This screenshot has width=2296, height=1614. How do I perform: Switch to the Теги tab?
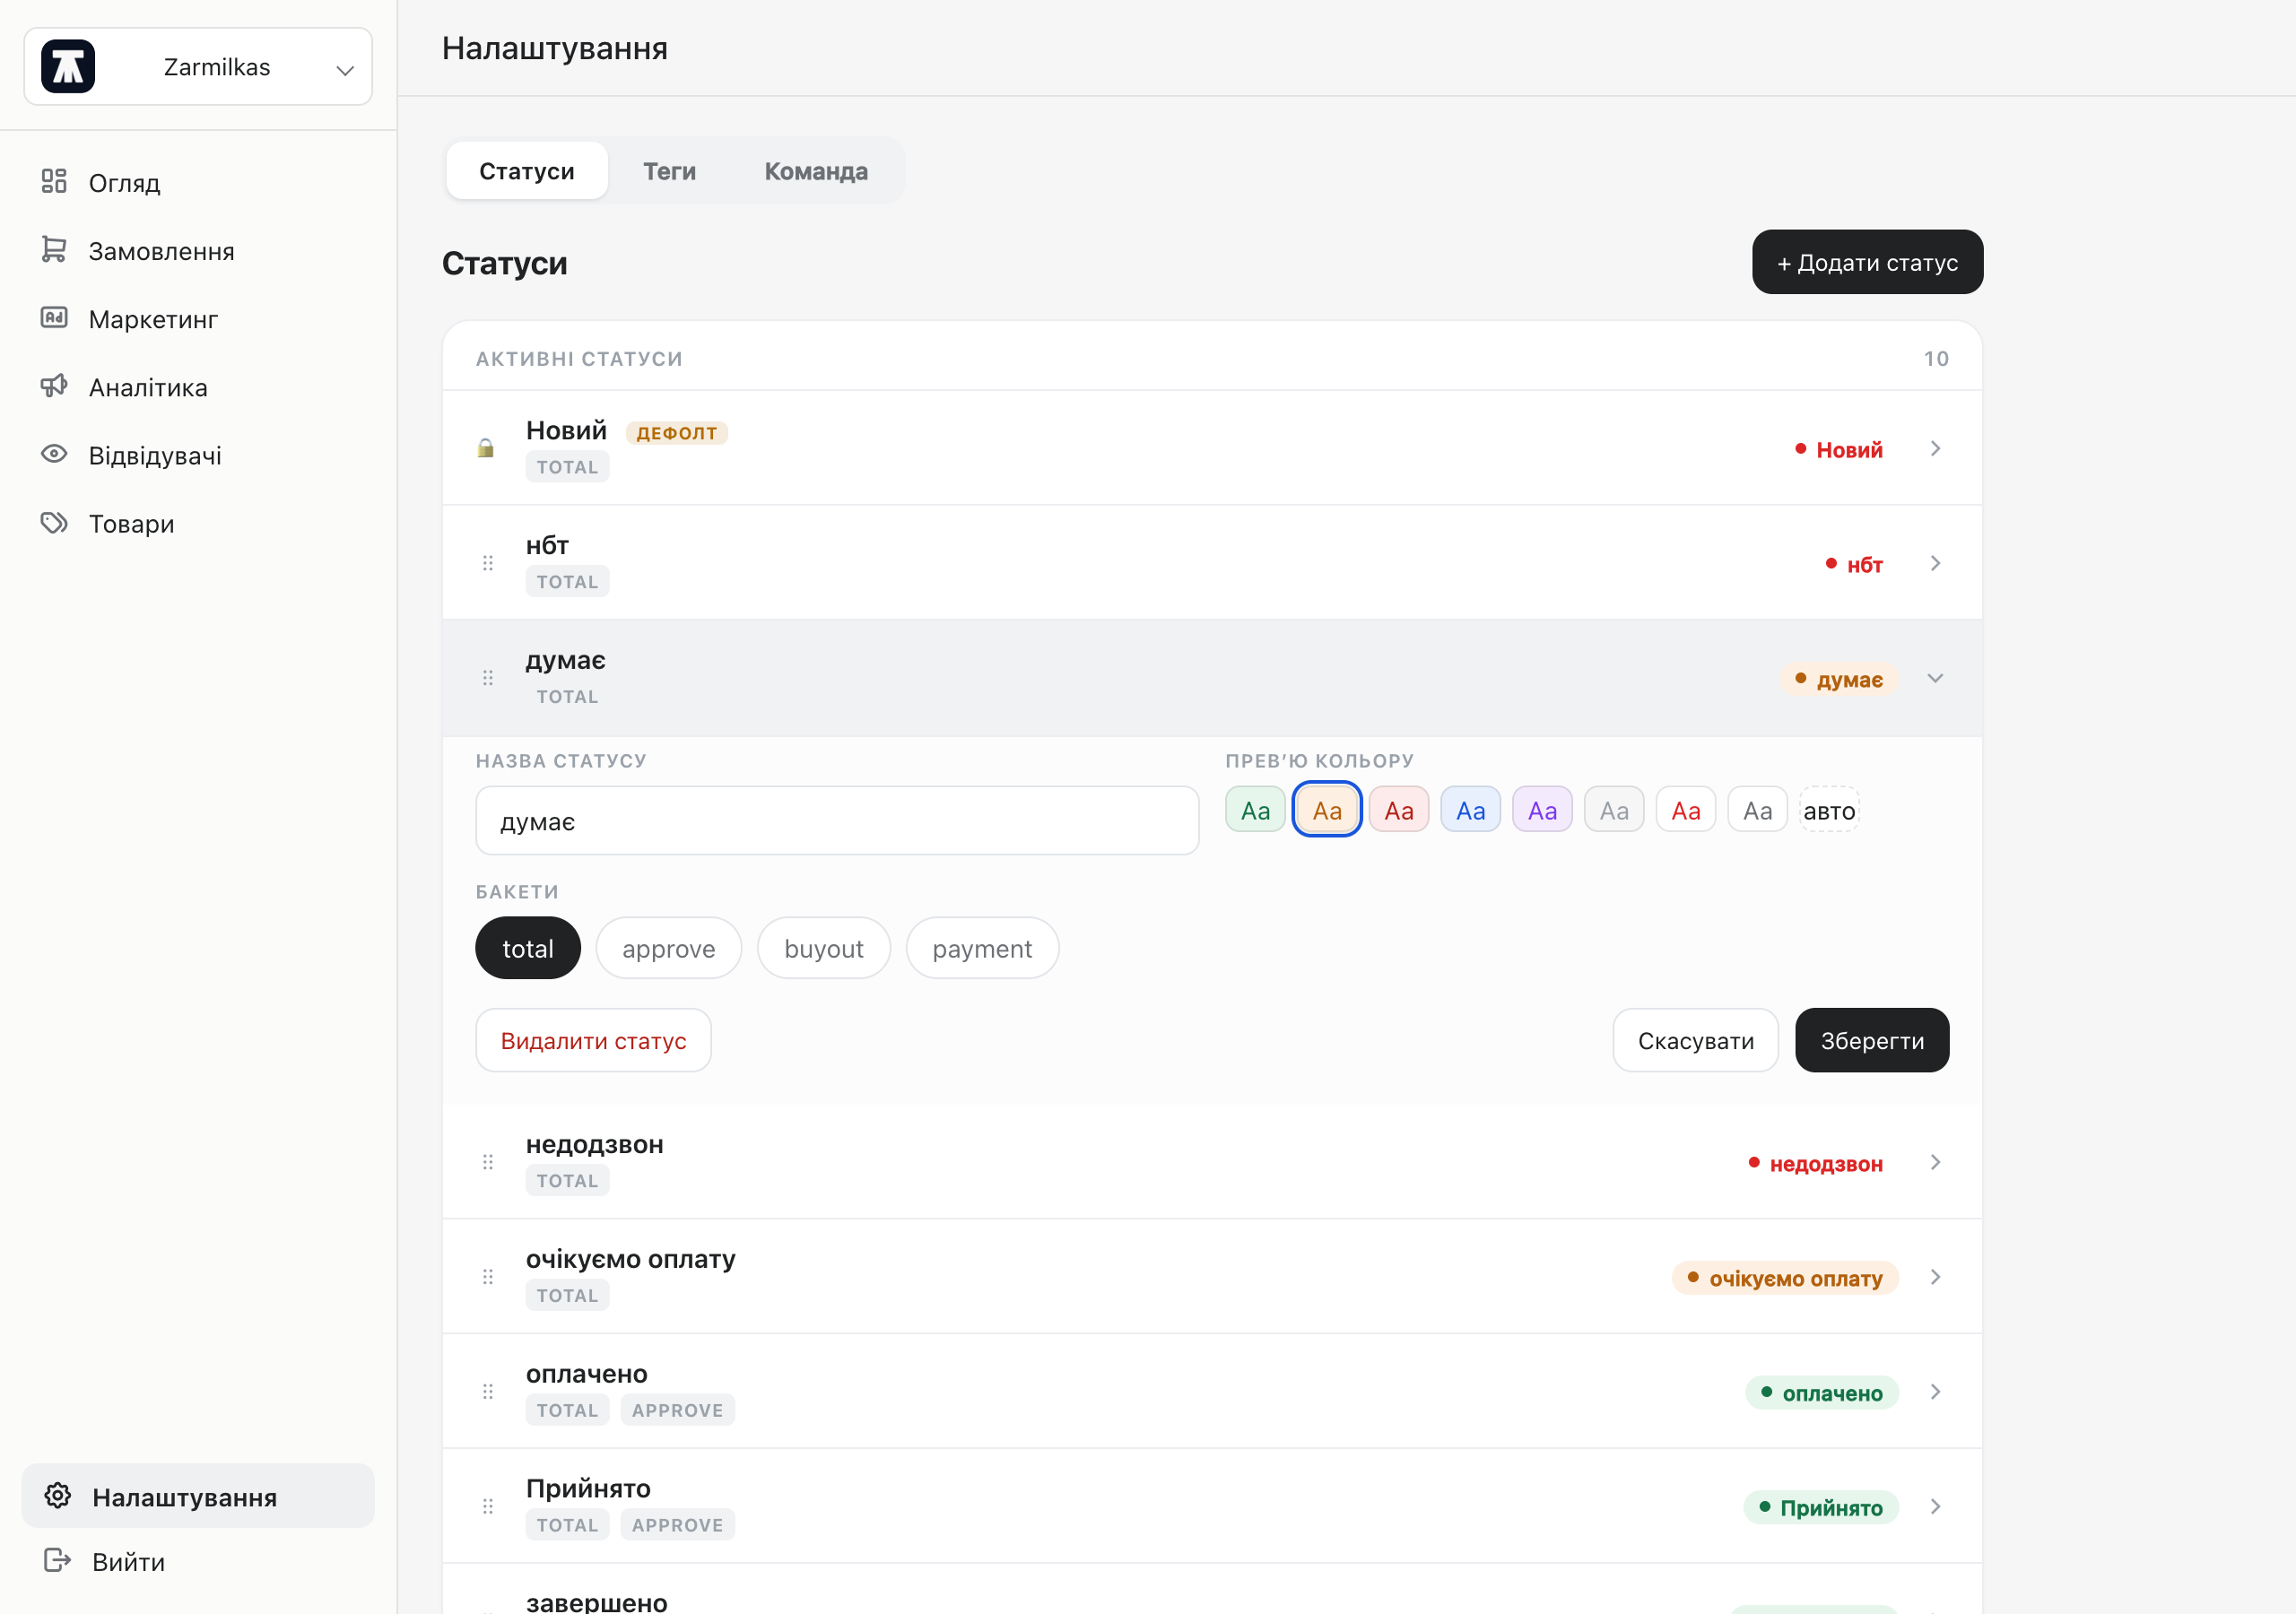669,171
